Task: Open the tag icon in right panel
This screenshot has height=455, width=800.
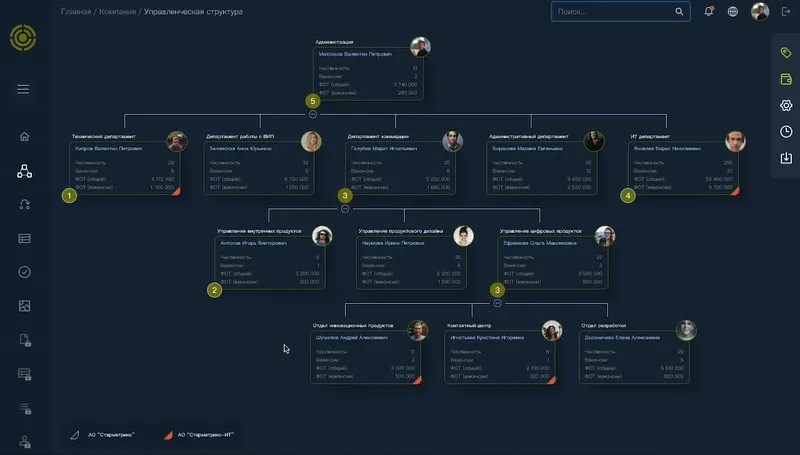Action: (786, 52)
